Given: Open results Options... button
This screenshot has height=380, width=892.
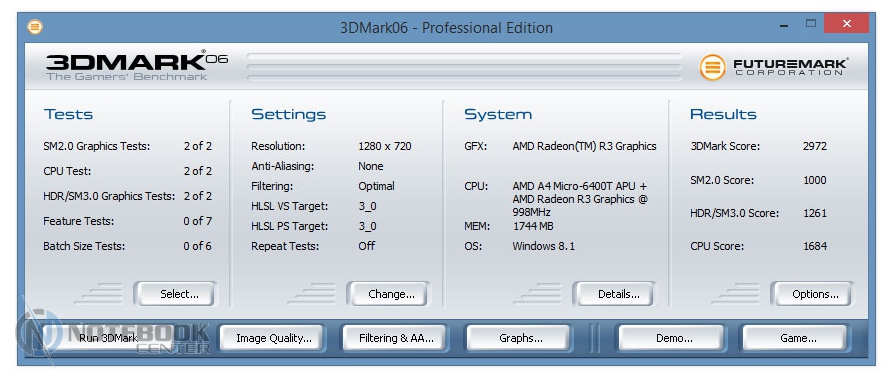Looking at the screenshot, I should click(x=812, y=294).
